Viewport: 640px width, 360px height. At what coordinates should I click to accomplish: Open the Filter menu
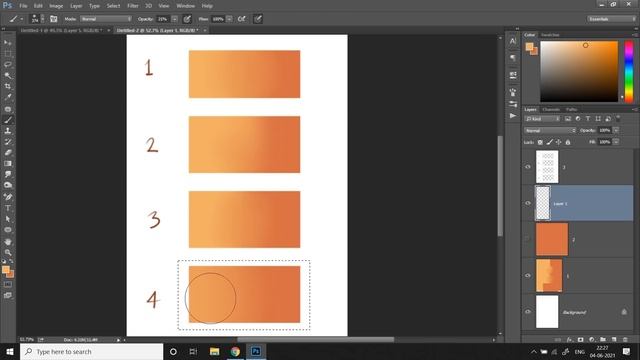pos(133,6)
